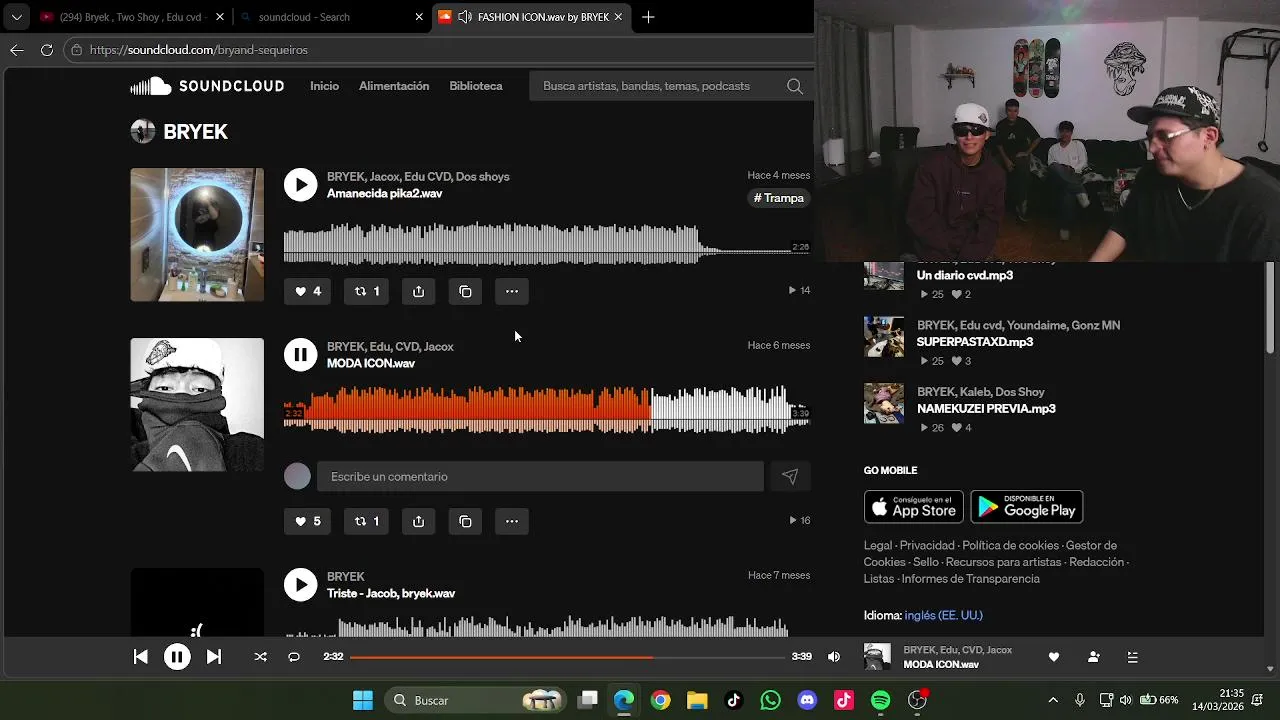The image size is (1280, 720).
Task: Open a new browser tab
Action: [x=648, y=17]
